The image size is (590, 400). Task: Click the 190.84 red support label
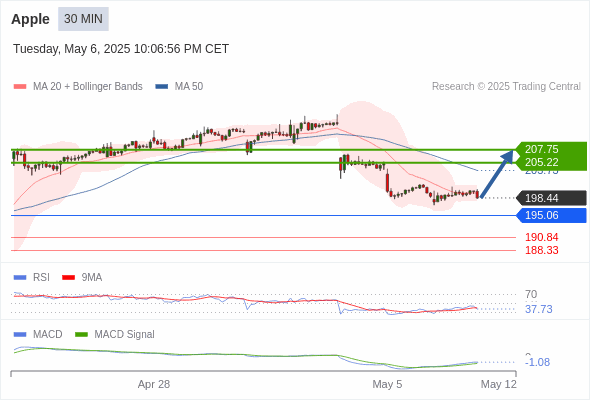541,237
